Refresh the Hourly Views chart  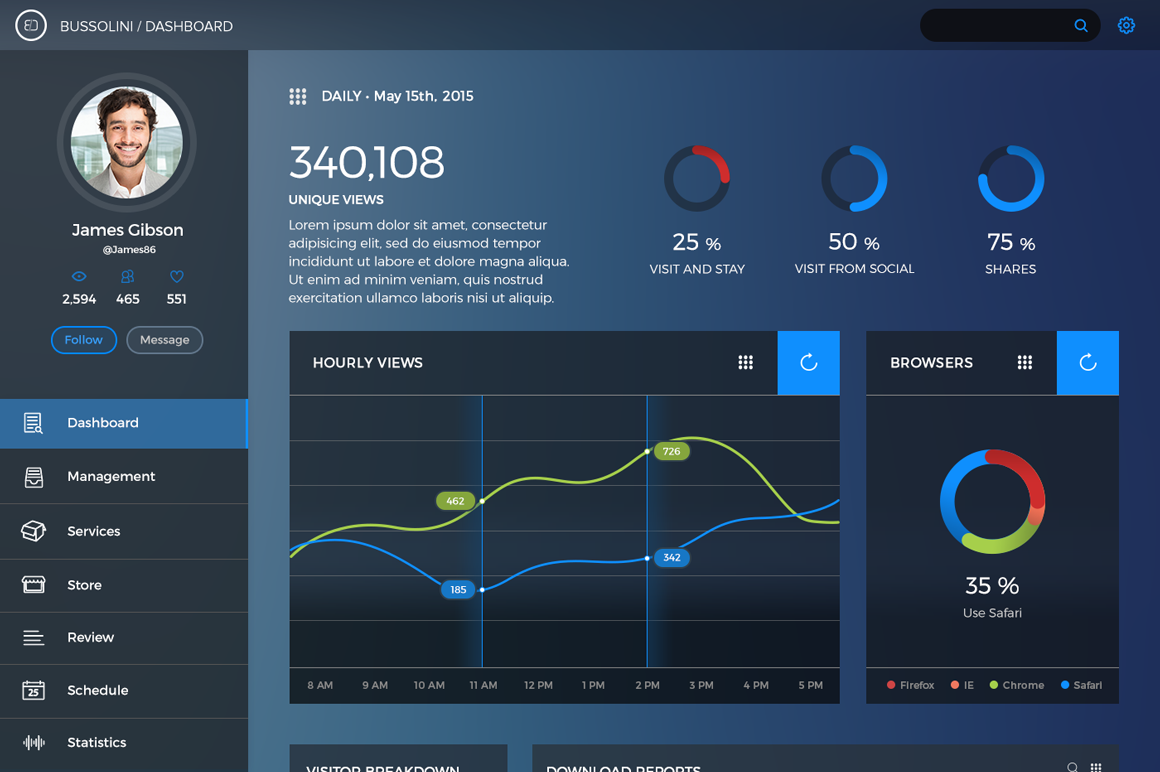click(x=808, y=363)
